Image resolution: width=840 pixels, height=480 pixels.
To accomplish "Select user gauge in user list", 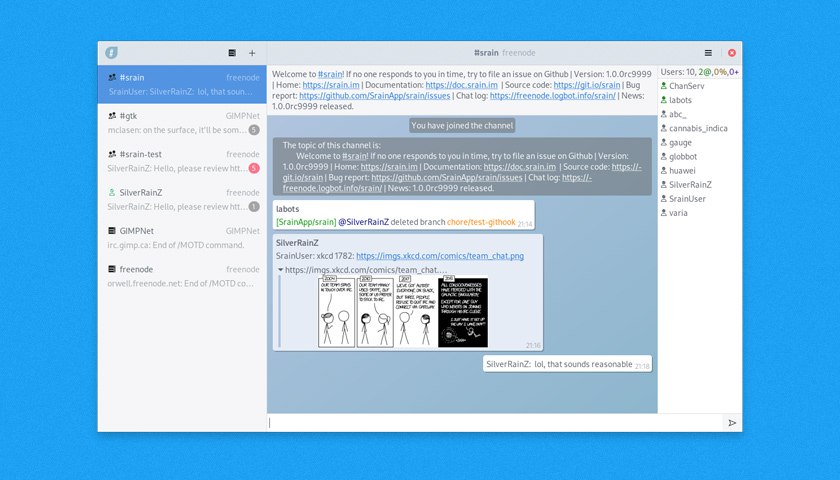I will (700, 142).
